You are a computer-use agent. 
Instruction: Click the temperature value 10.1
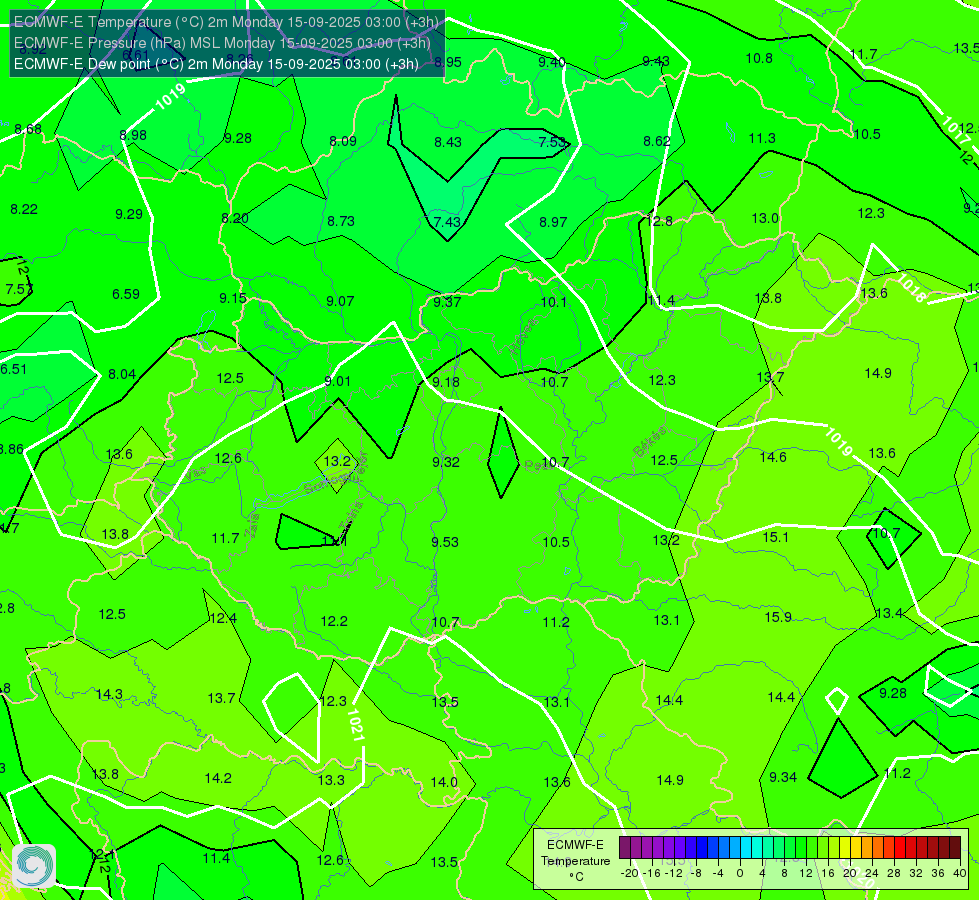click(x=554, y=302)
